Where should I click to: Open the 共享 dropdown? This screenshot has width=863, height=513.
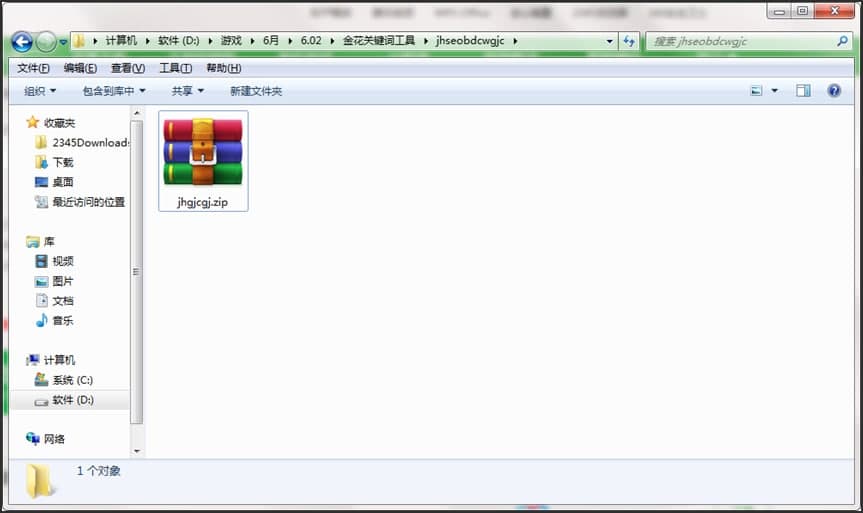coord(188,91)
